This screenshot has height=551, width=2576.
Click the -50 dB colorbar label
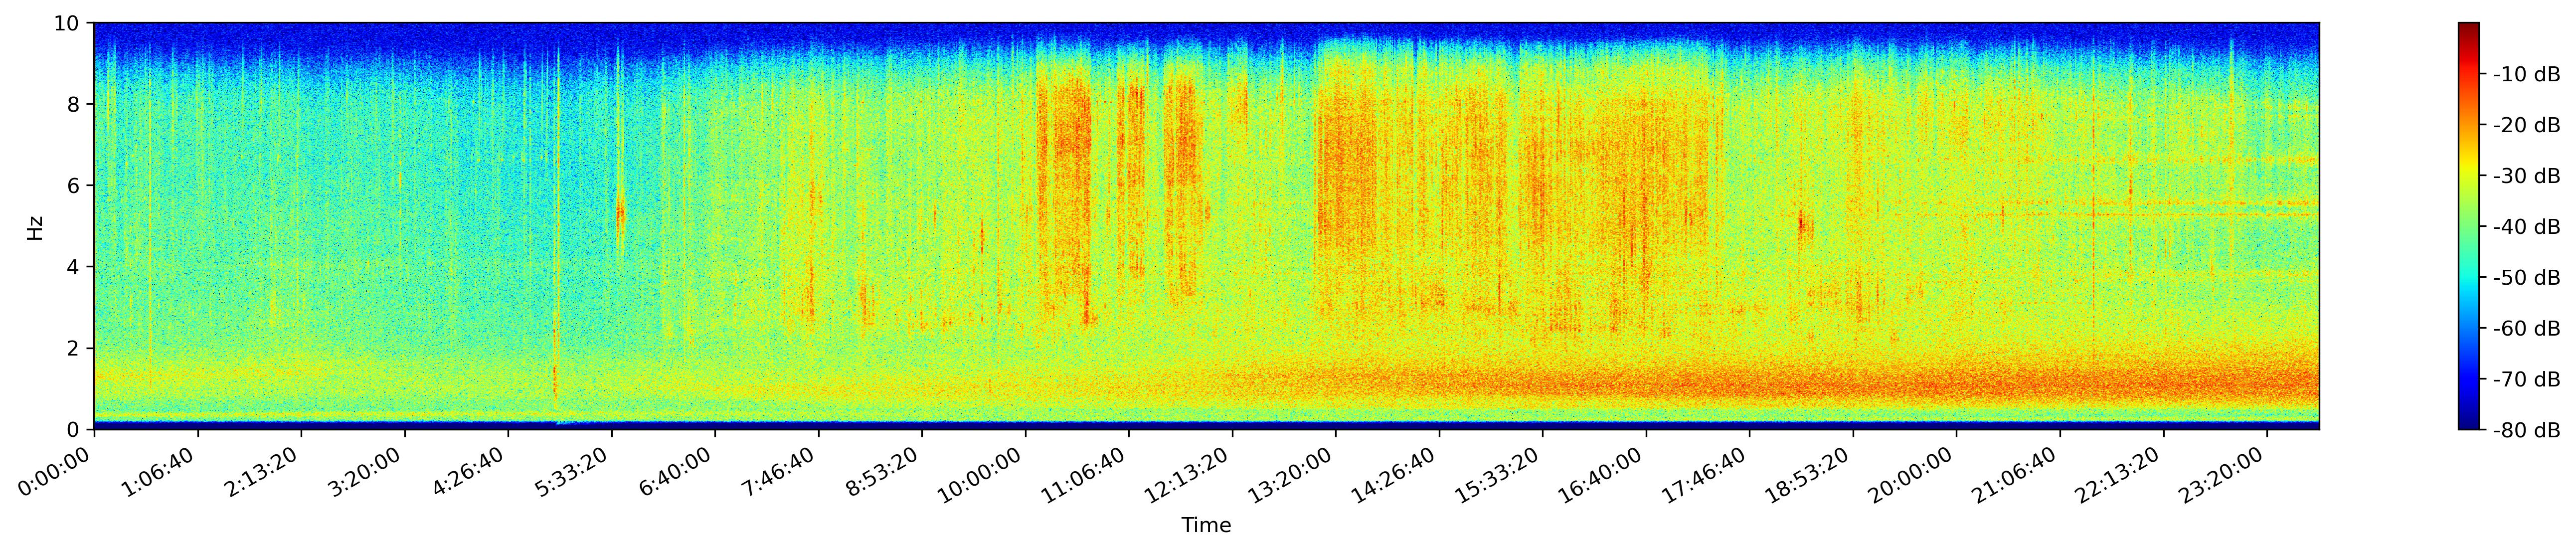tap(2526, 278)
